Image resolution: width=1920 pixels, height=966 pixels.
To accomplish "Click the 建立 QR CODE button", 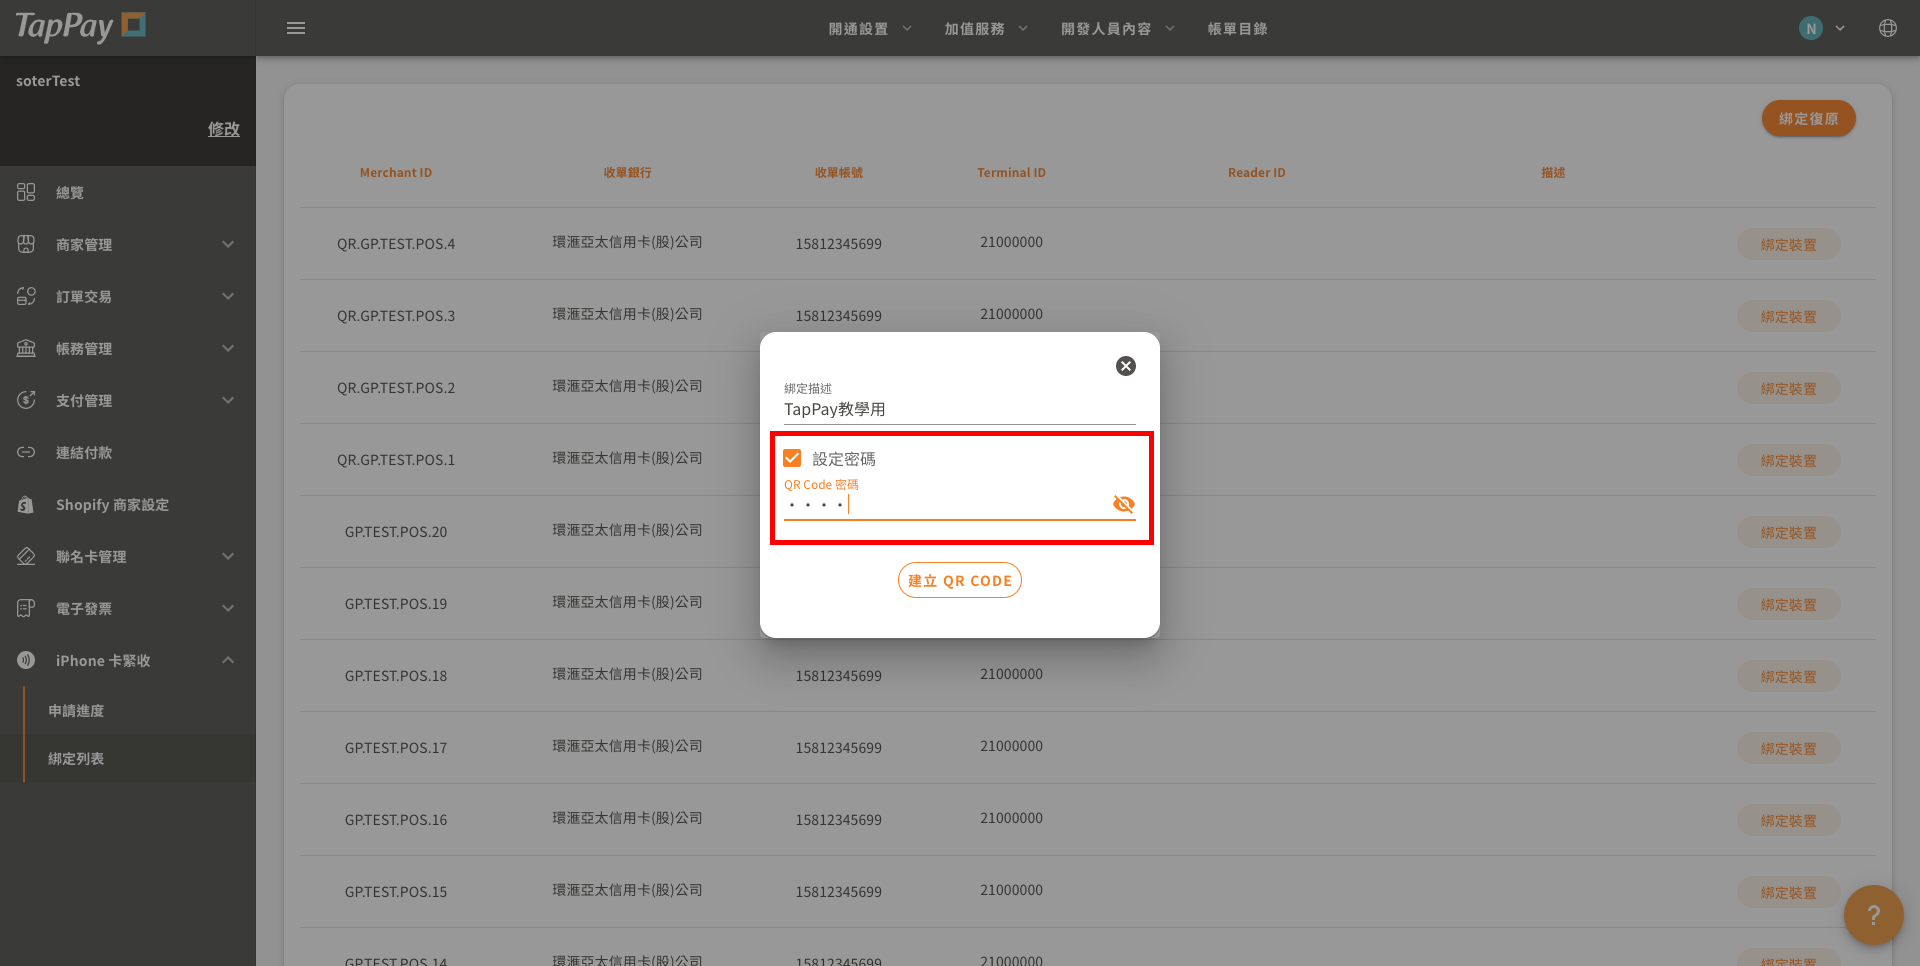I will tap(960, 581).
